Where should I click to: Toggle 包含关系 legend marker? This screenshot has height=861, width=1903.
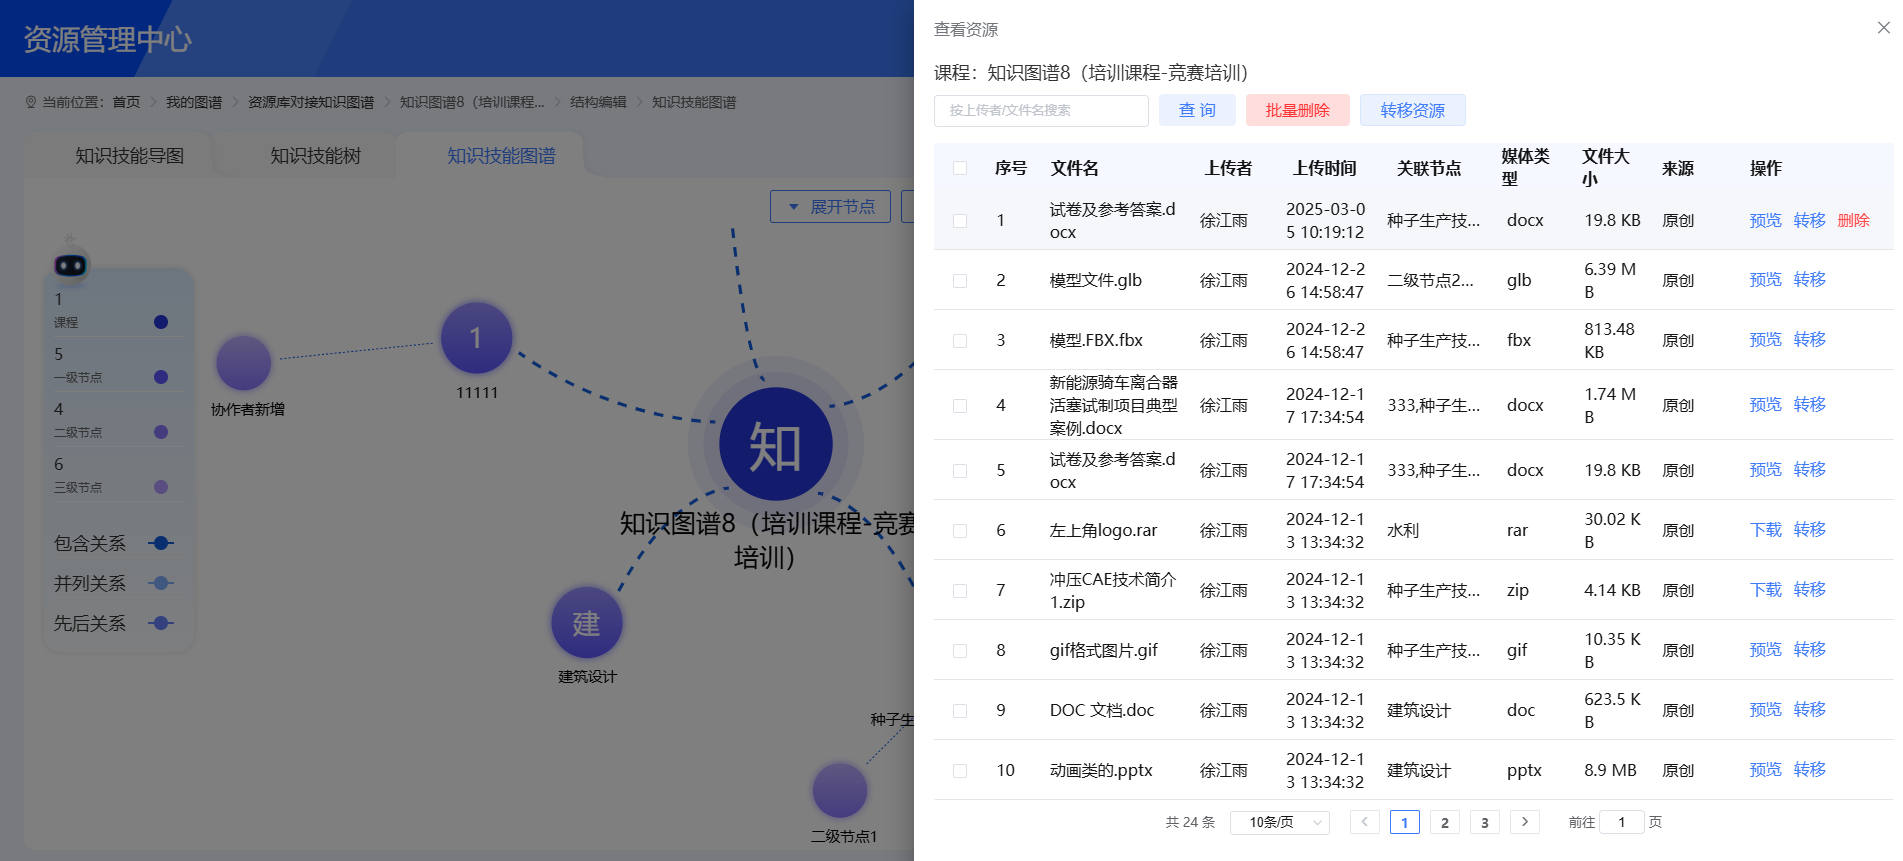coord(160,543)
